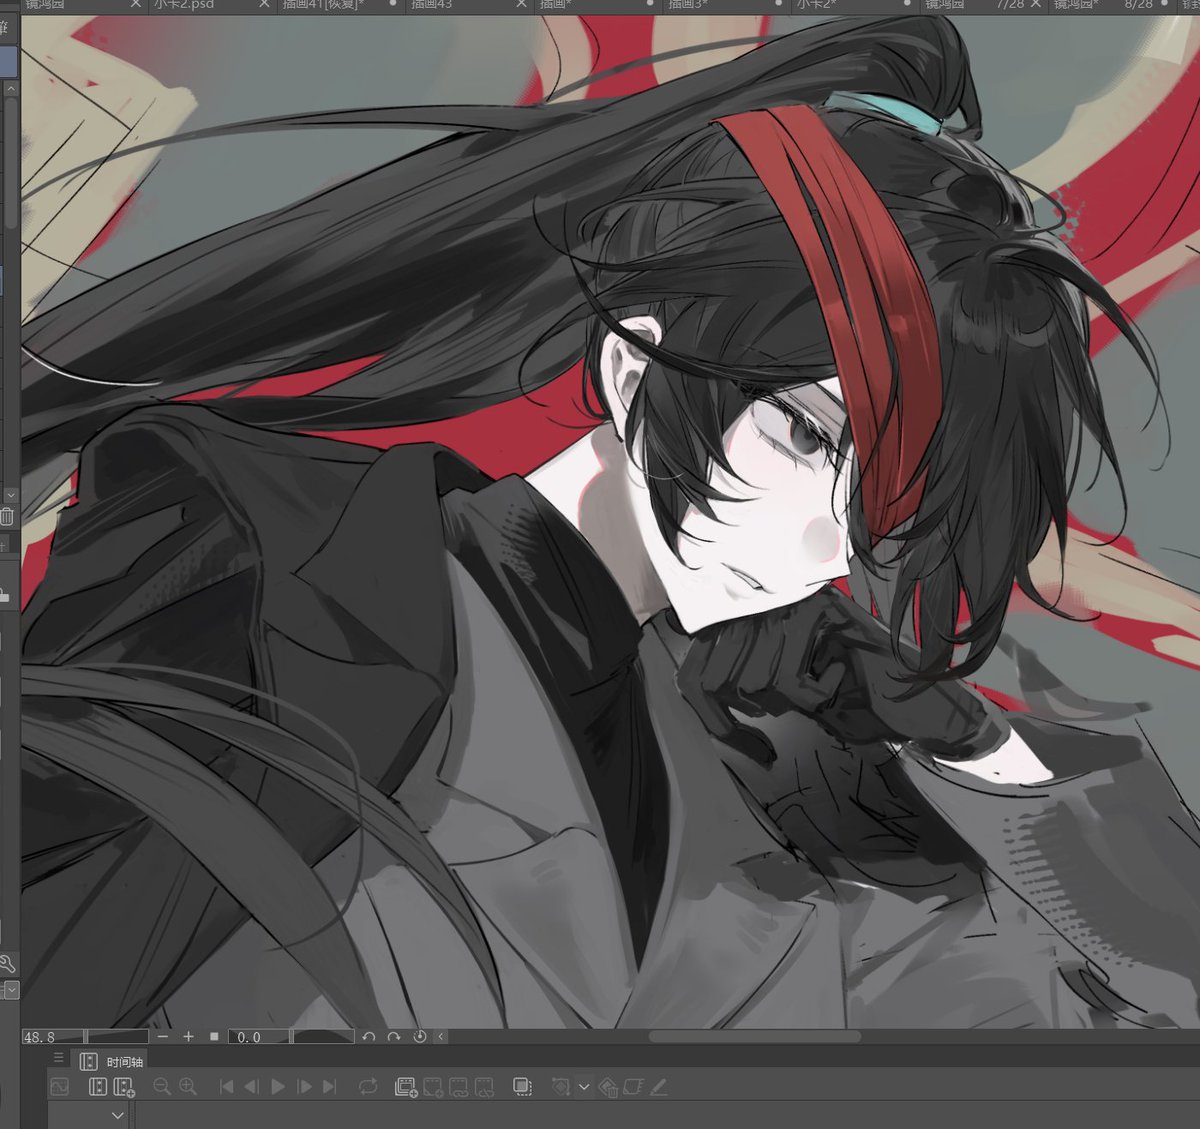The image size is (1200, 1129).
Task: Click the add keyframe icon
Action: (561, 1086)
